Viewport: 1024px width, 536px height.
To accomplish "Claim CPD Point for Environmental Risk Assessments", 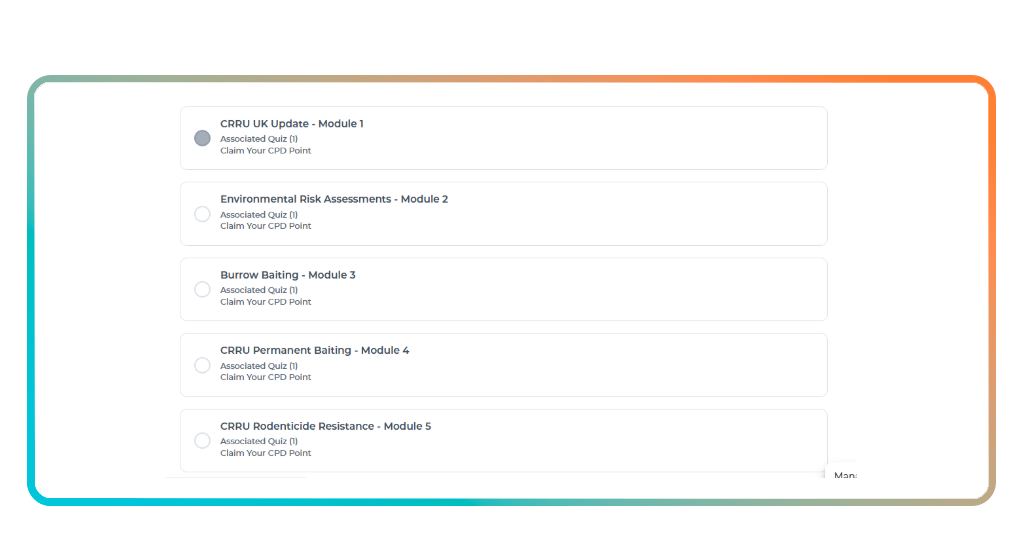I will tap(265, 226).
